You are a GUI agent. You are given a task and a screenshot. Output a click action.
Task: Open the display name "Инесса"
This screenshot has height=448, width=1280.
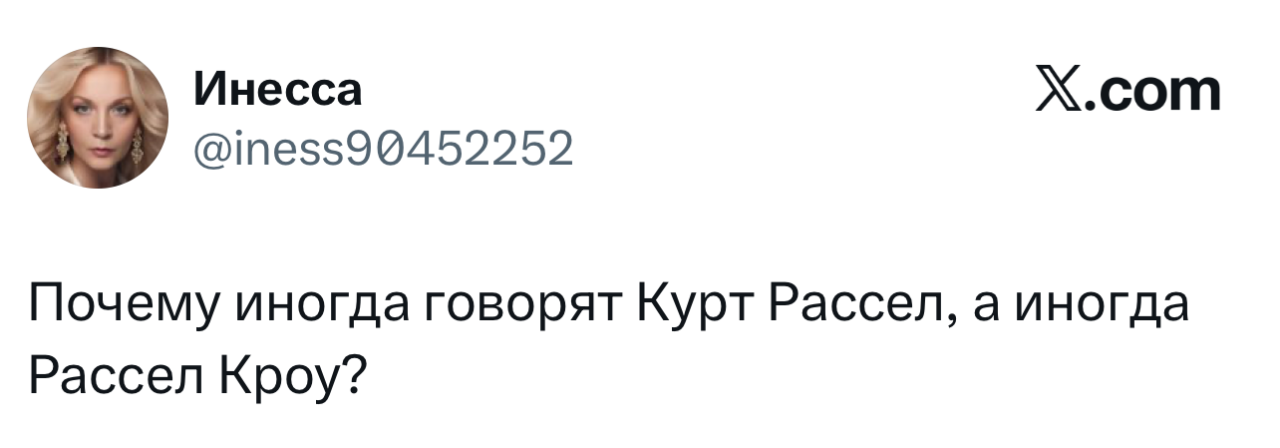pos(278,91)
